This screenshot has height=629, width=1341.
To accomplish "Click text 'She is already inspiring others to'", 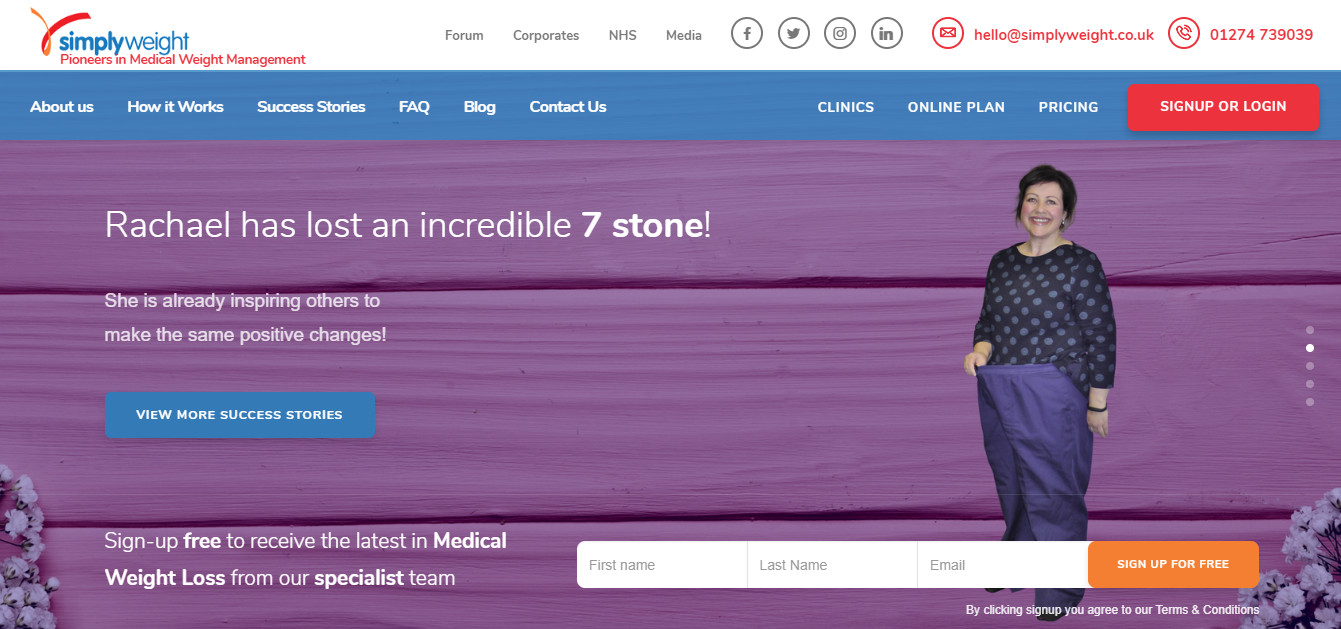I will click(242, 300).
